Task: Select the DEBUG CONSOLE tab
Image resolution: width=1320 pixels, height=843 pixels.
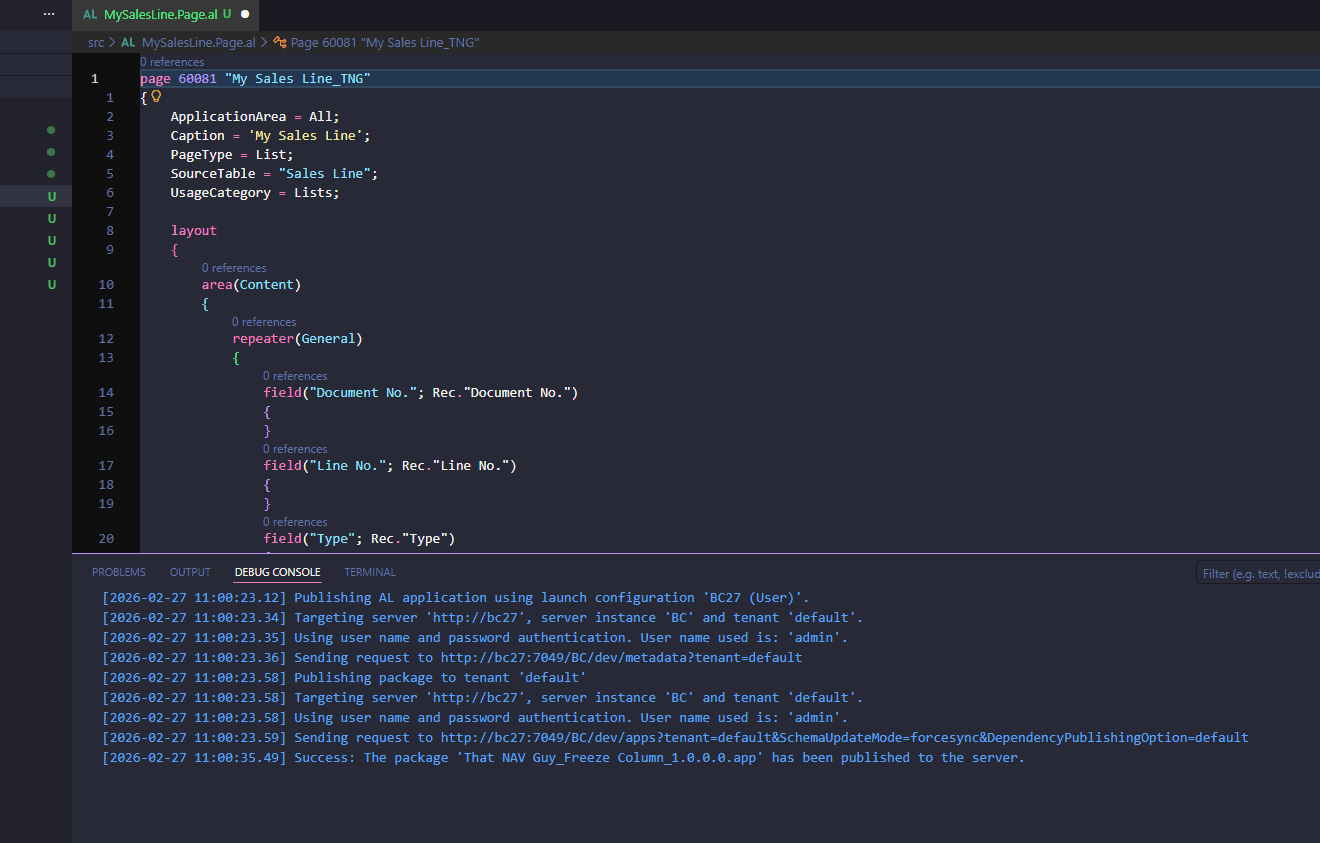Action: (x=277, y=572)
